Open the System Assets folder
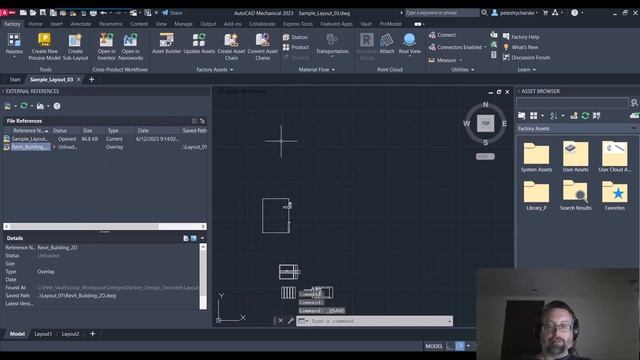The width and height of the screenshot is (640, 360). pos(536,157)
